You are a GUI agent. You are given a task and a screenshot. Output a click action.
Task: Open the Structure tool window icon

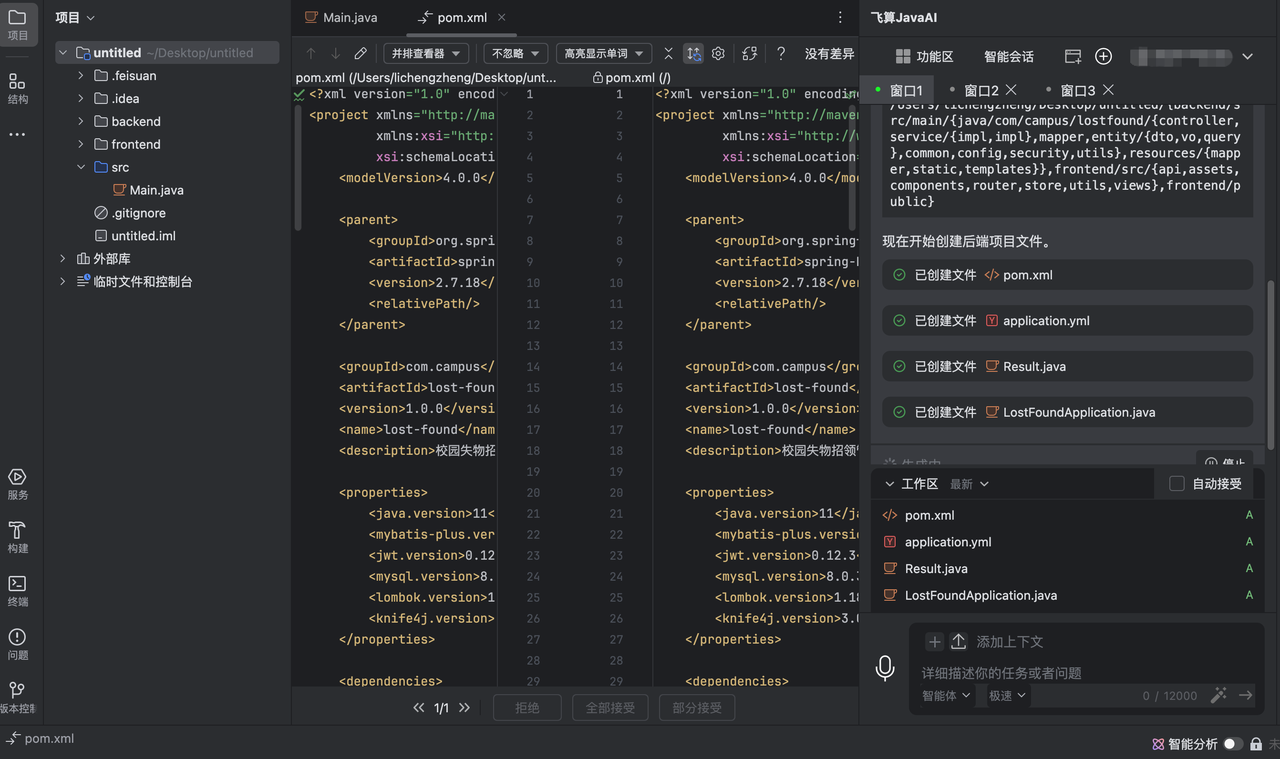[x=17, y=87]
